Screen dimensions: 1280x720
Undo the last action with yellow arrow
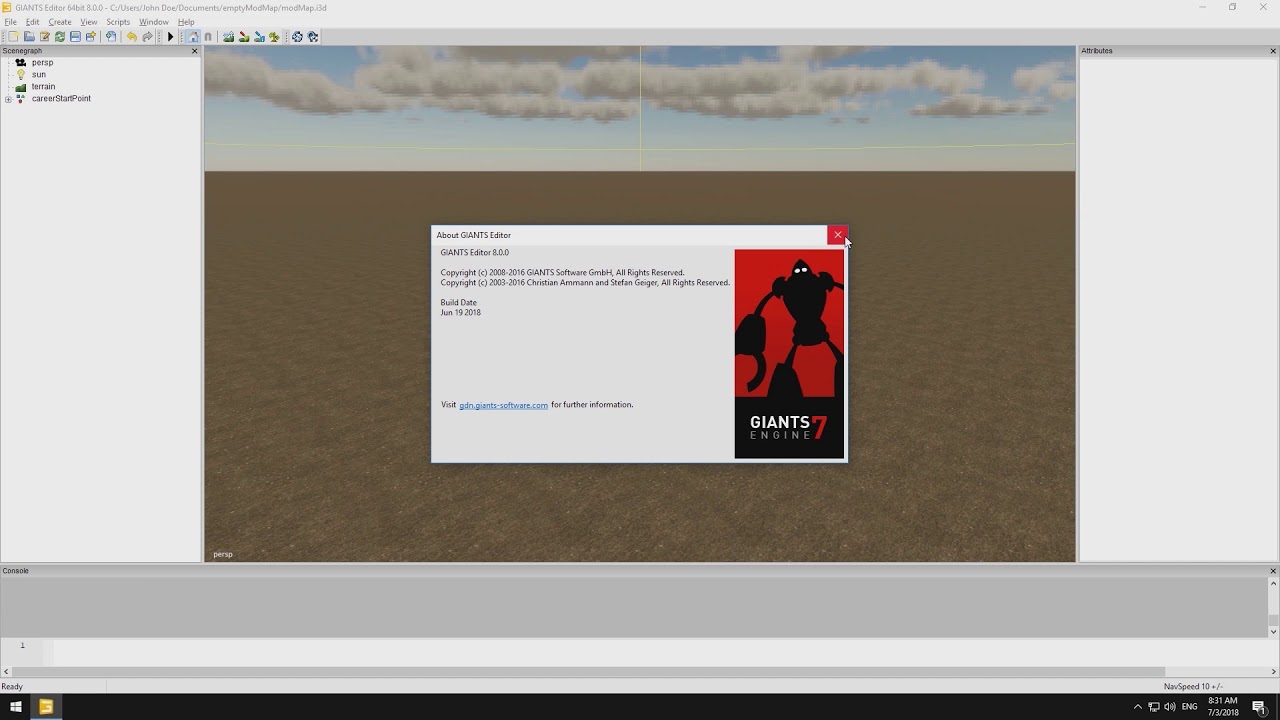click(x=131, y=37)
